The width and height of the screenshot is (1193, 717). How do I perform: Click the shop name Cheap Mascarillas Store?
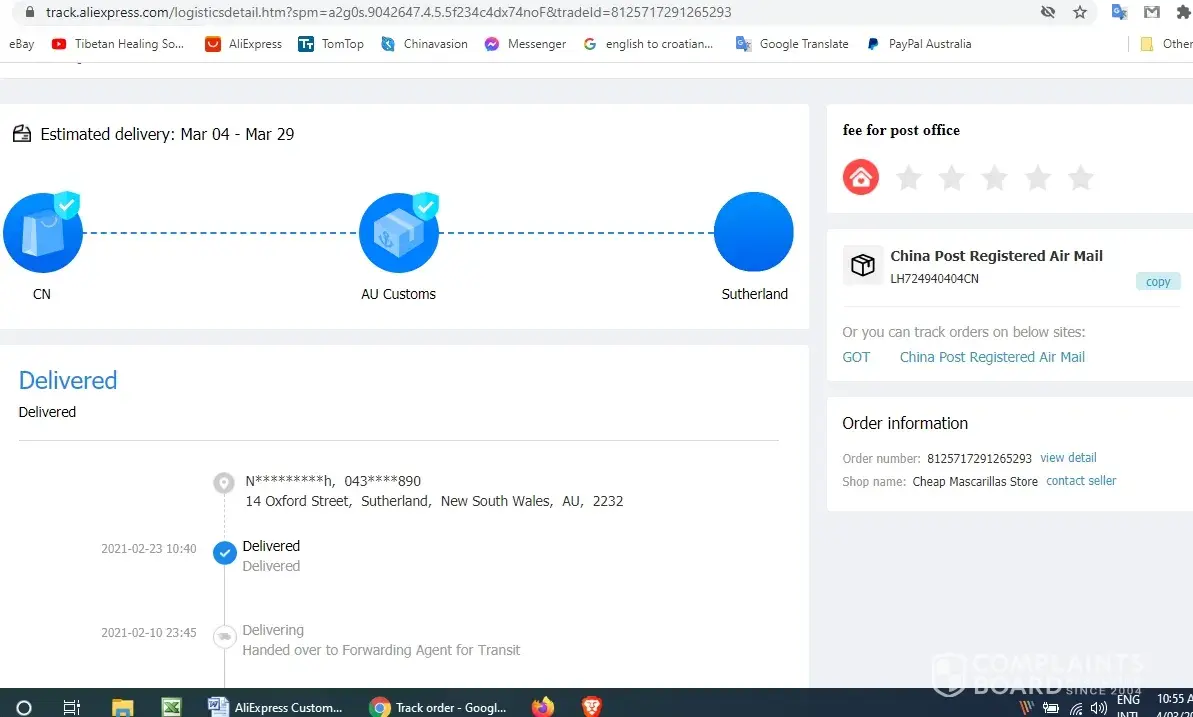click(x=975, y=482)
